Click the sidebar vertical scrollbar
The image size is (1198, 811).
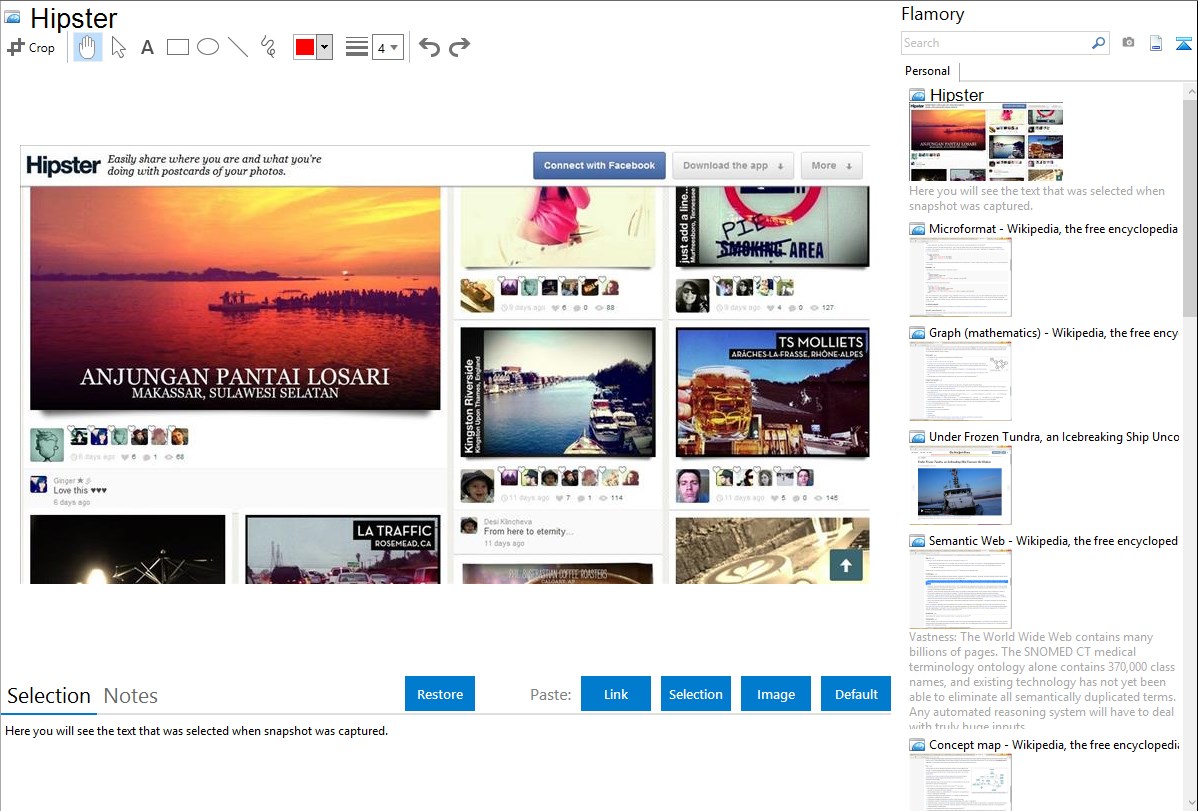coord(1190,206)
